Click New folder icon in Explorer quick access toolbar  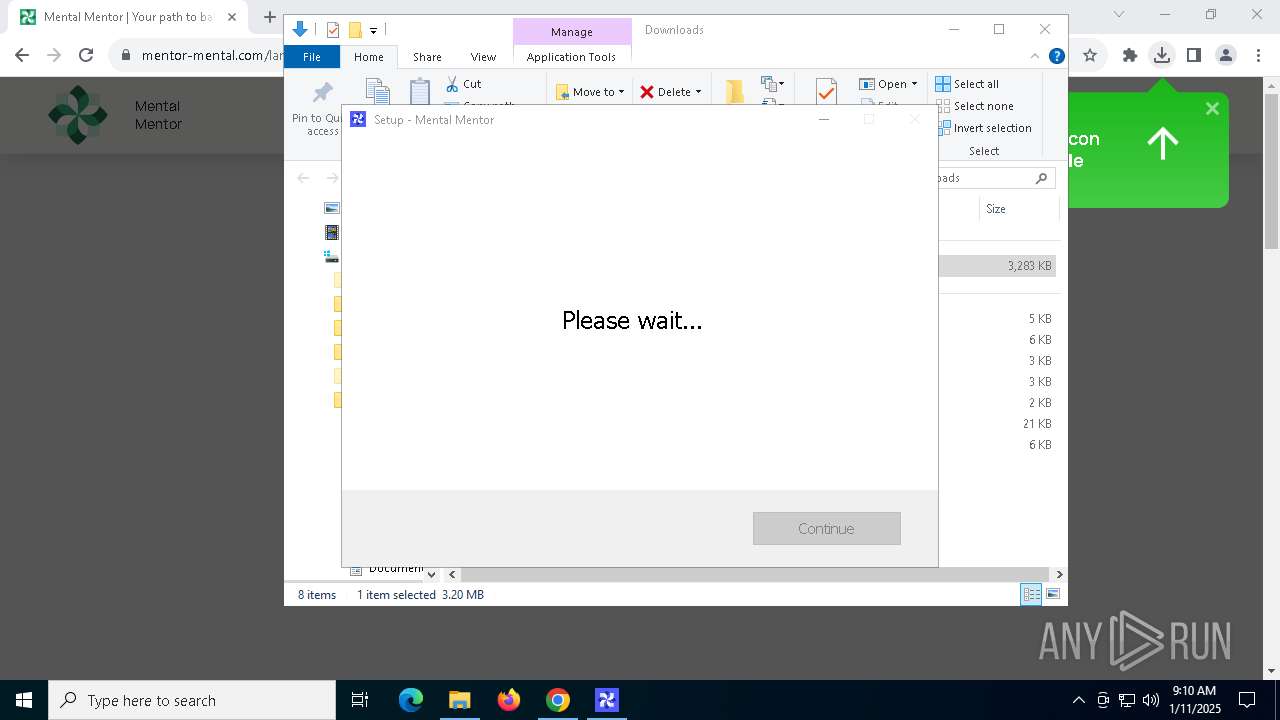coord(354,30)
